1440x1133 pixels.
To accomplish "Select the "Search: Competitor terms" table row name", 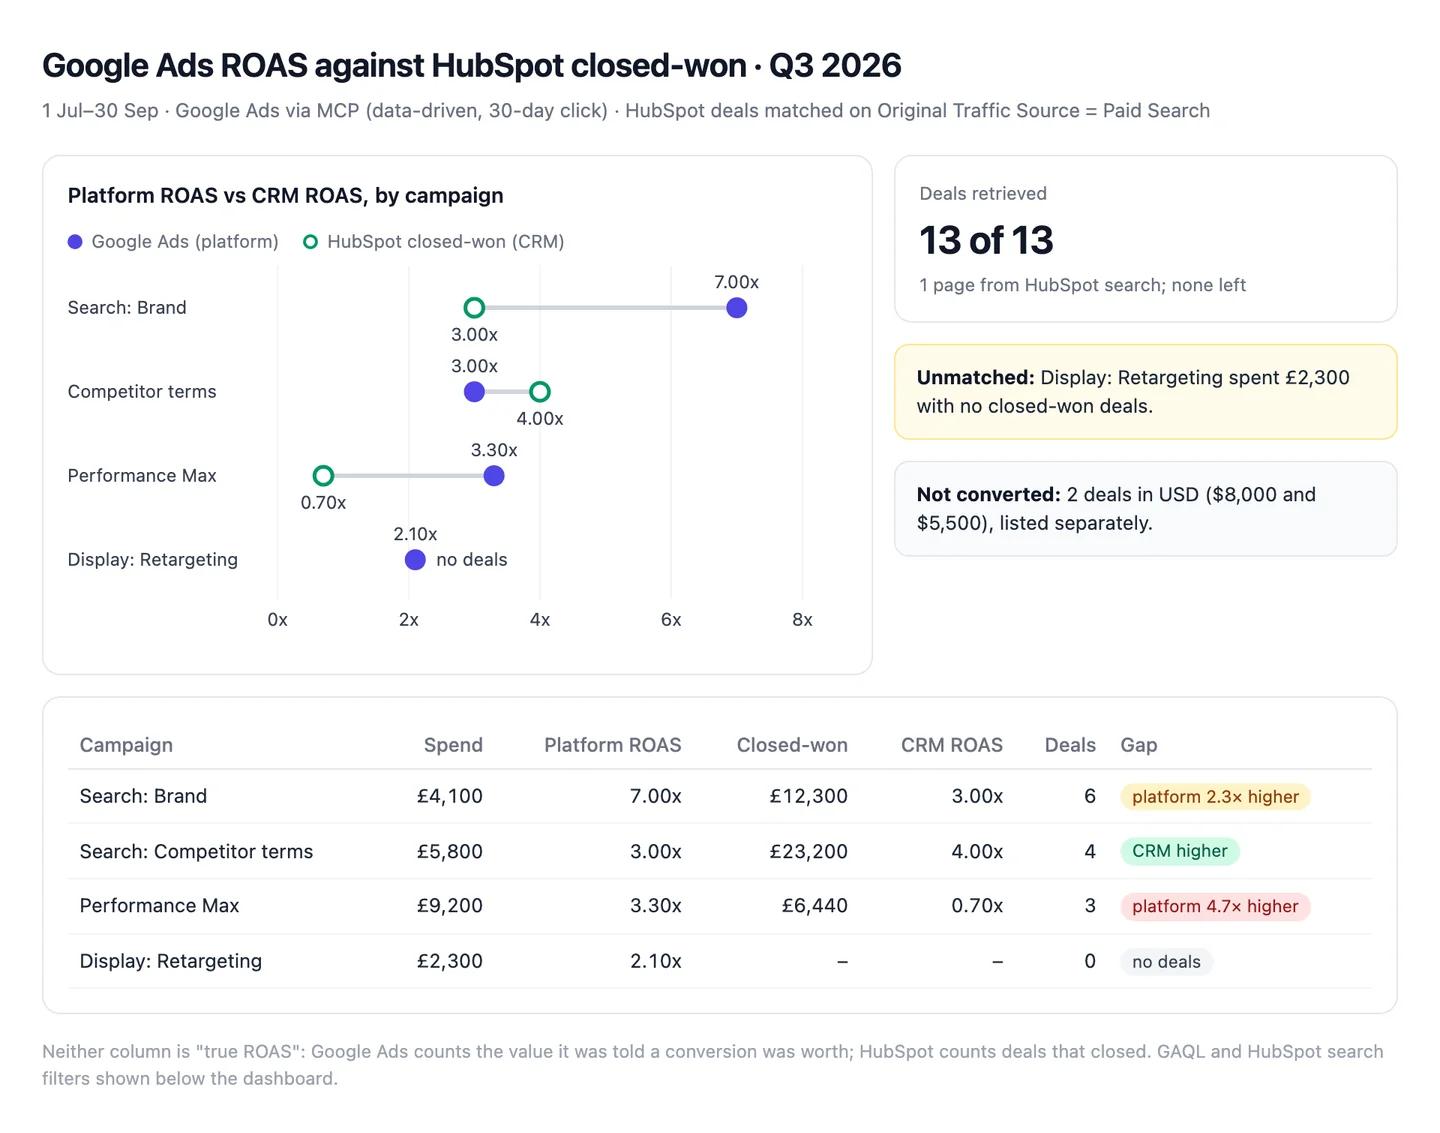I will coord(196,851).
